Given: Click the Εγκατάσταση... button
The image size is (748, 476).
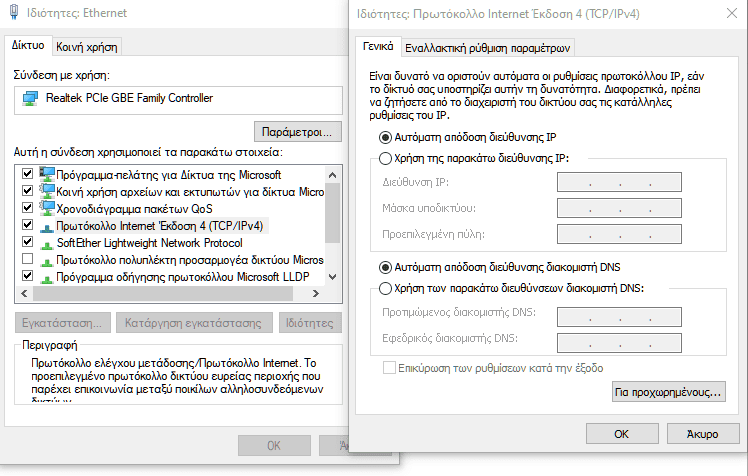Looking at the screenshot, I should click(x=62, y=323).
